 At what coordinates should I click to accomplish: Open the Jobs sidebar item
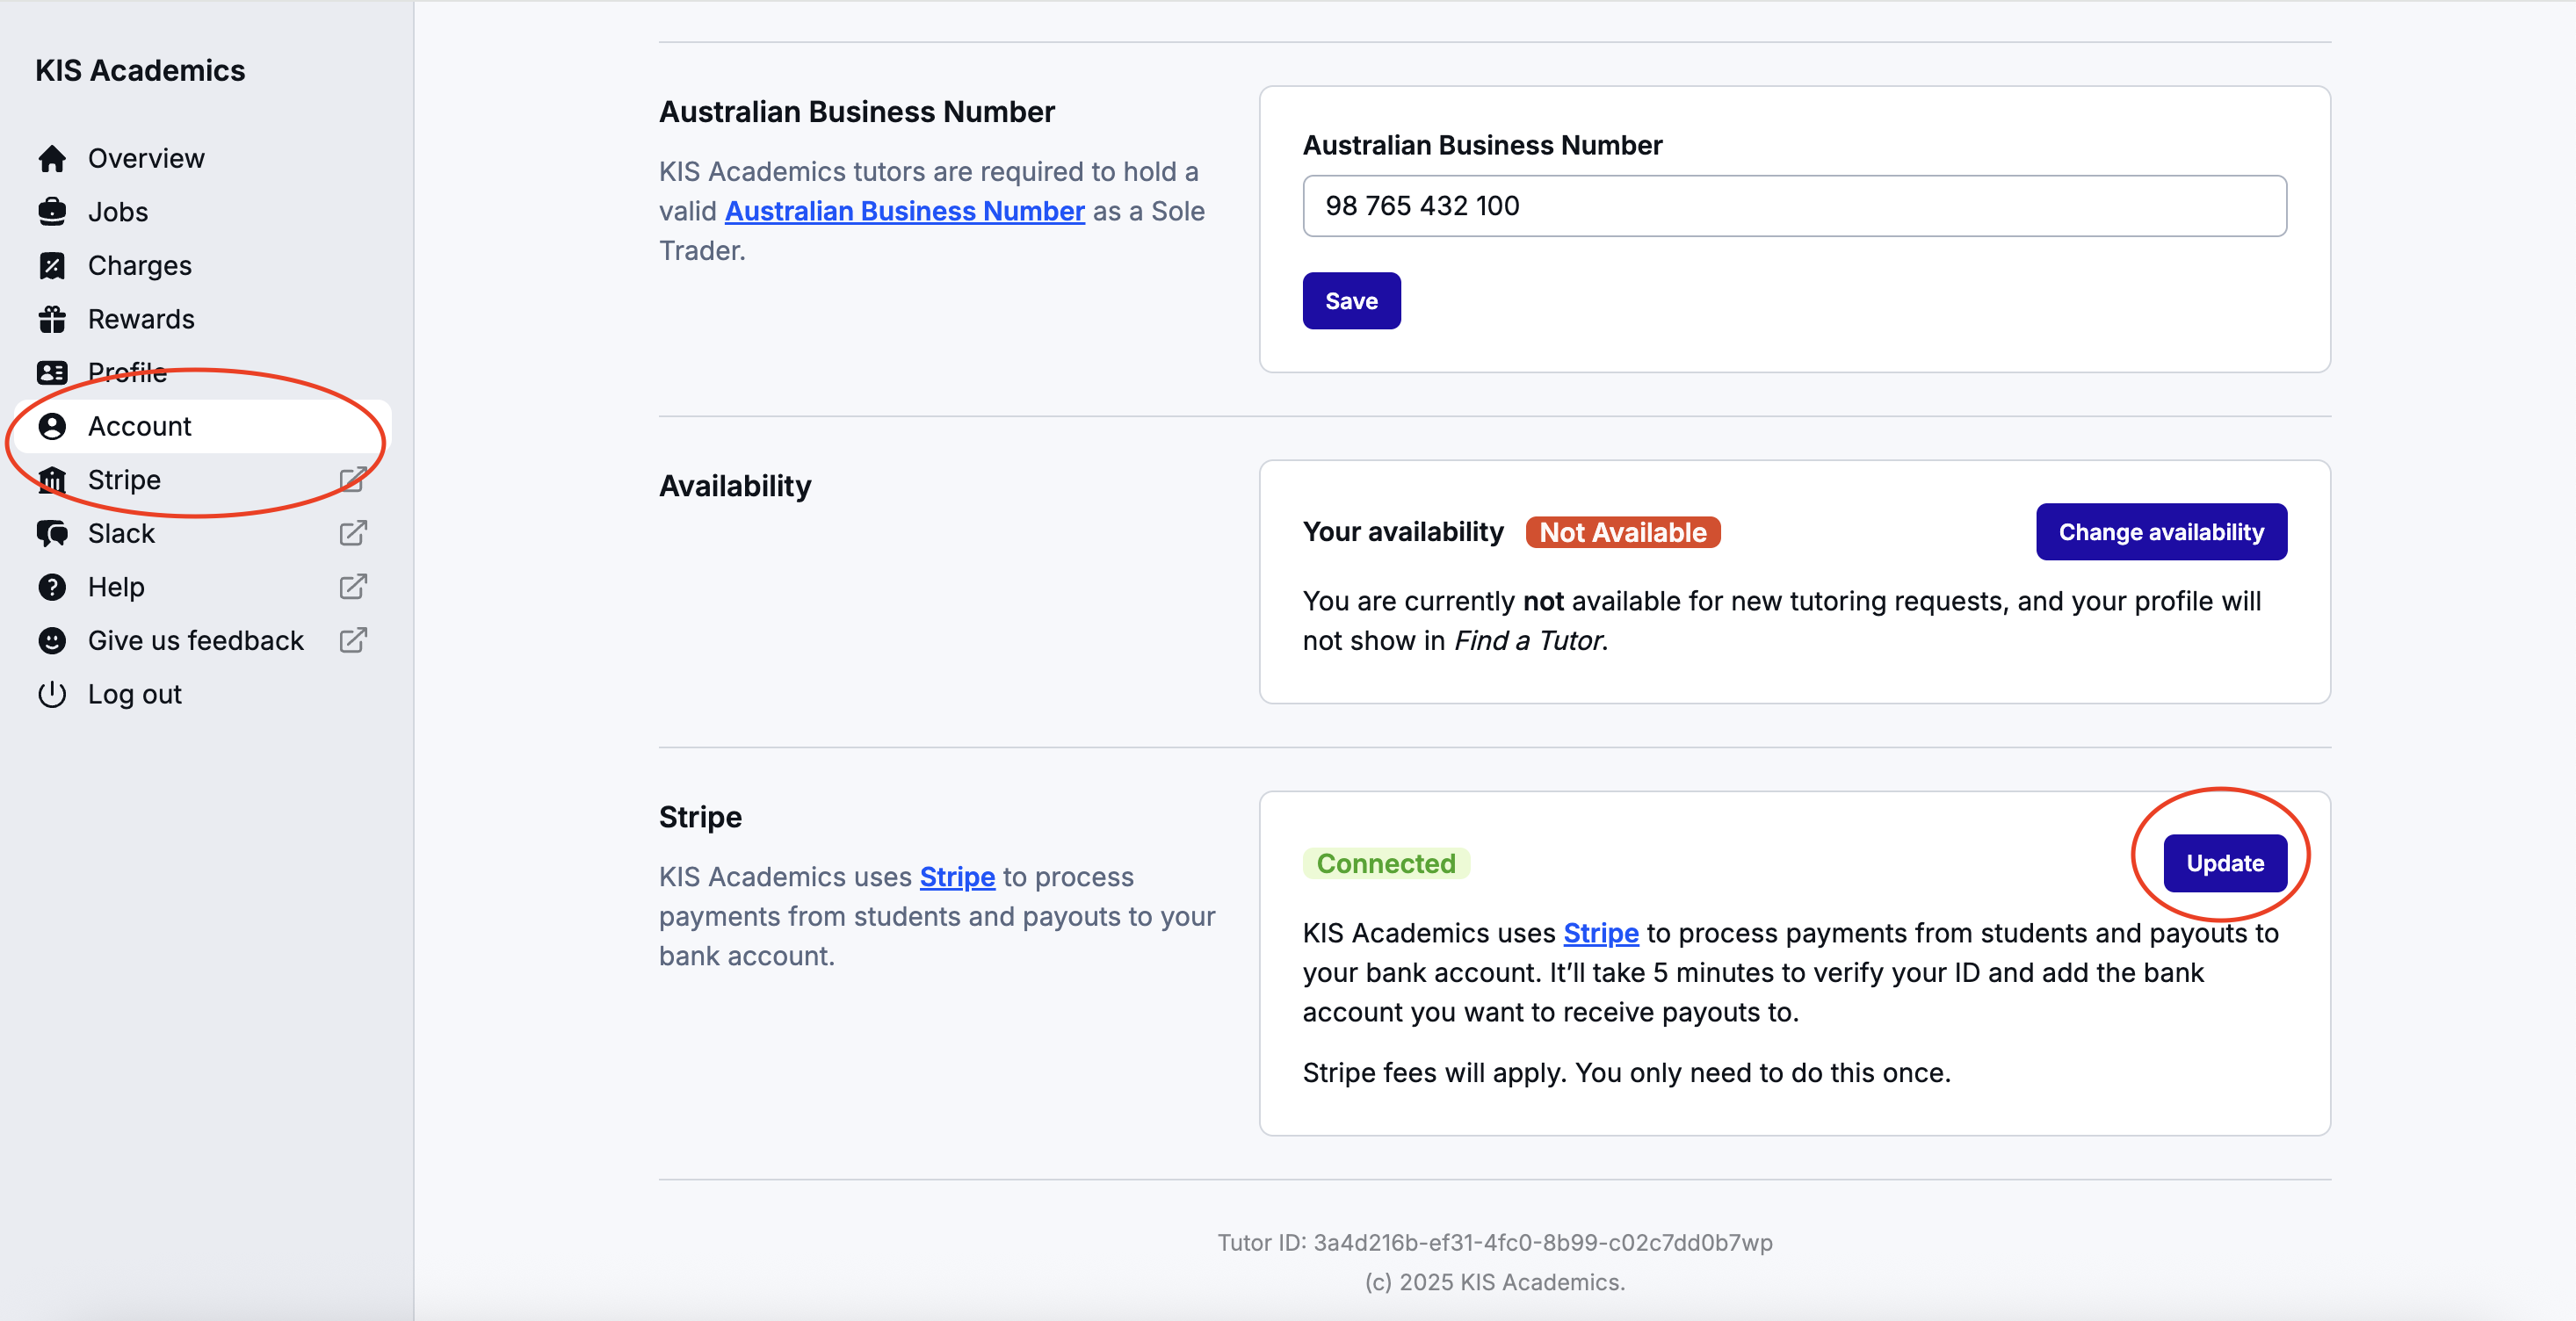pyautogui.click(x=118, y=212)
